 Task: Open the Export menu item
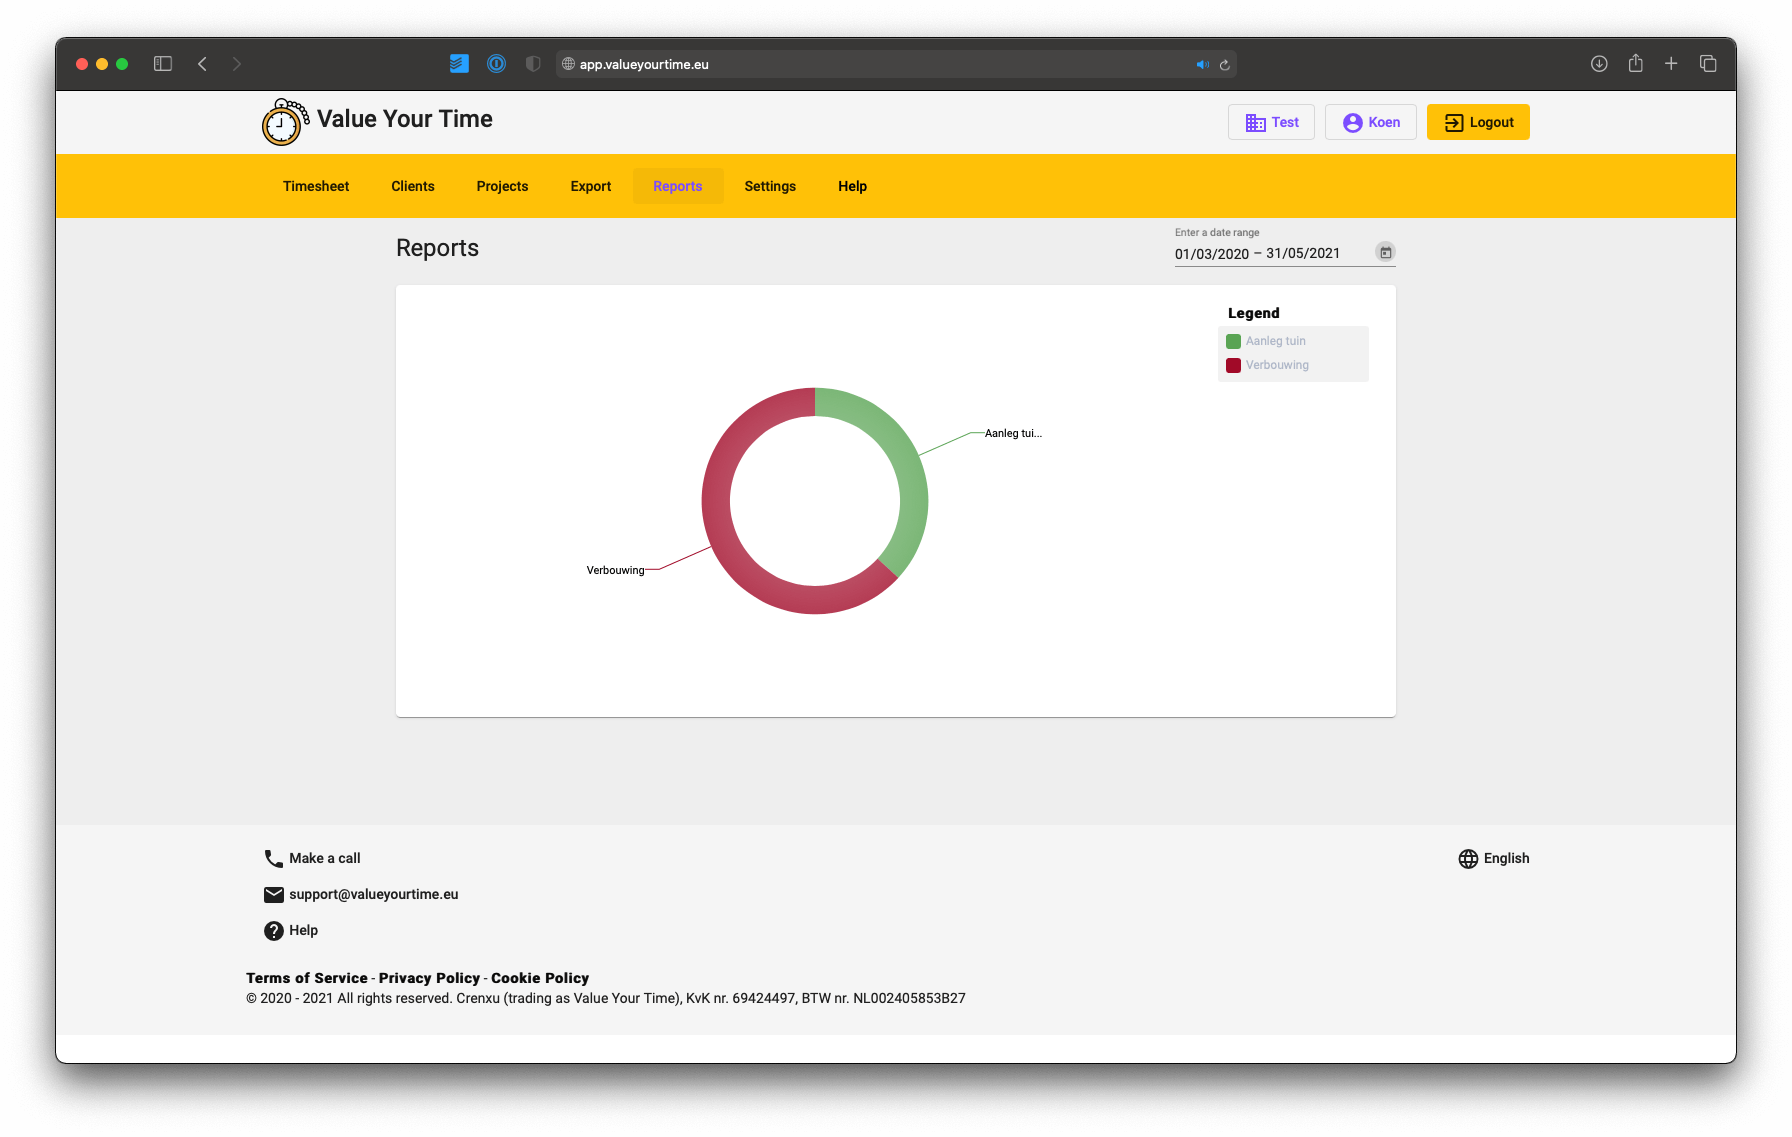pos(590,186)
